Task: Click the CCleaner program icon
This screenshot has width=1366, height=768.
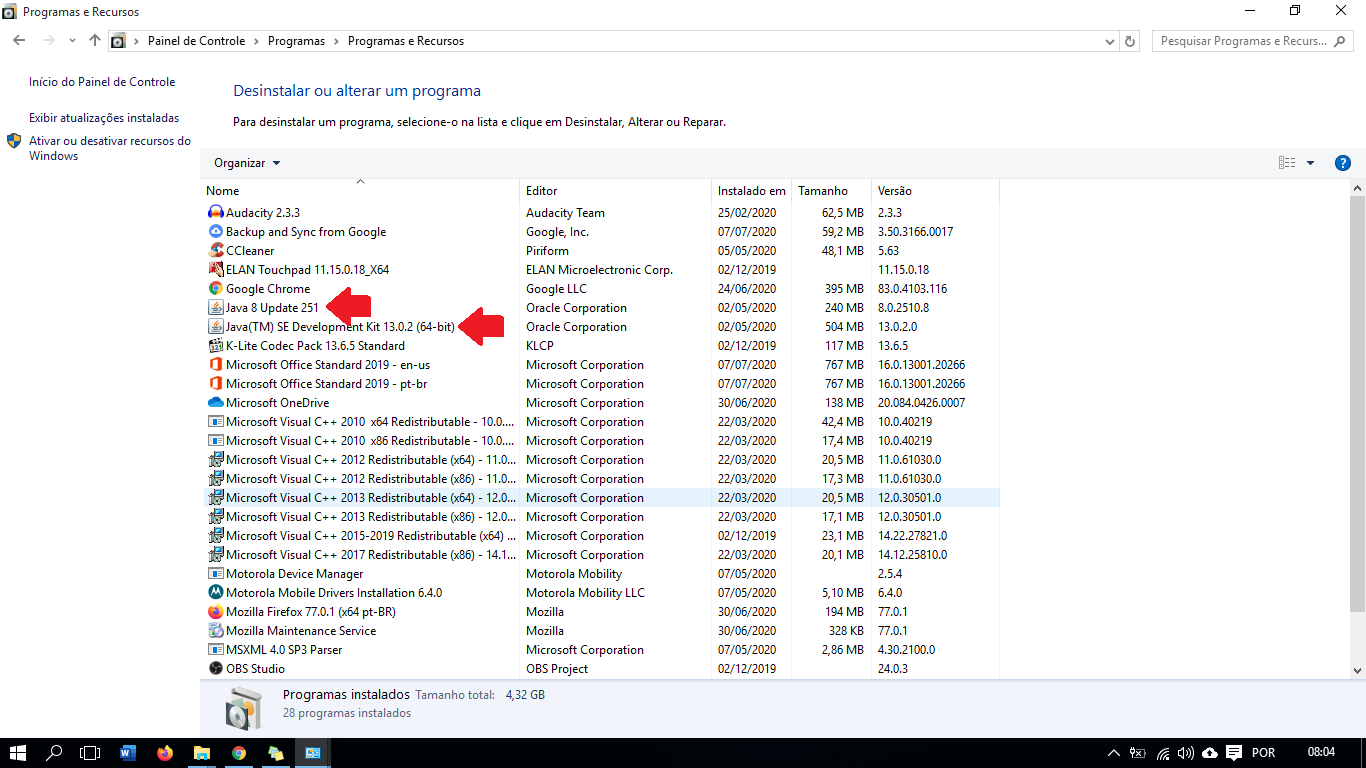Action: [216, 250]
